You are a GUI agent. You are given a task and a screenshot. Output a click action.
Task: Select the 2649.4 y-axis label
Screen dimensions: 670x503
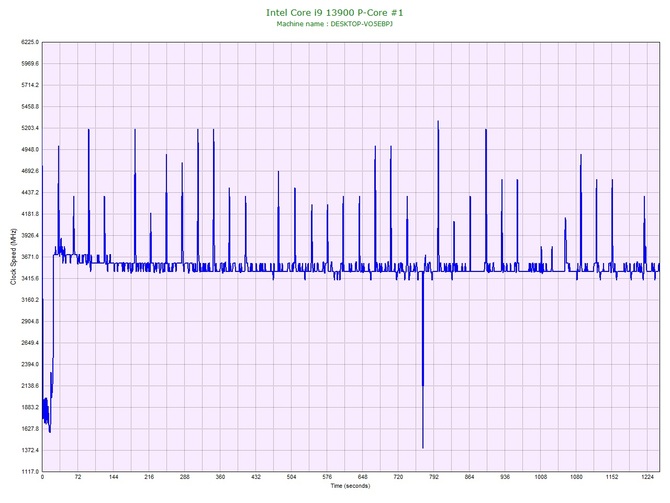(x=30, y=343)
